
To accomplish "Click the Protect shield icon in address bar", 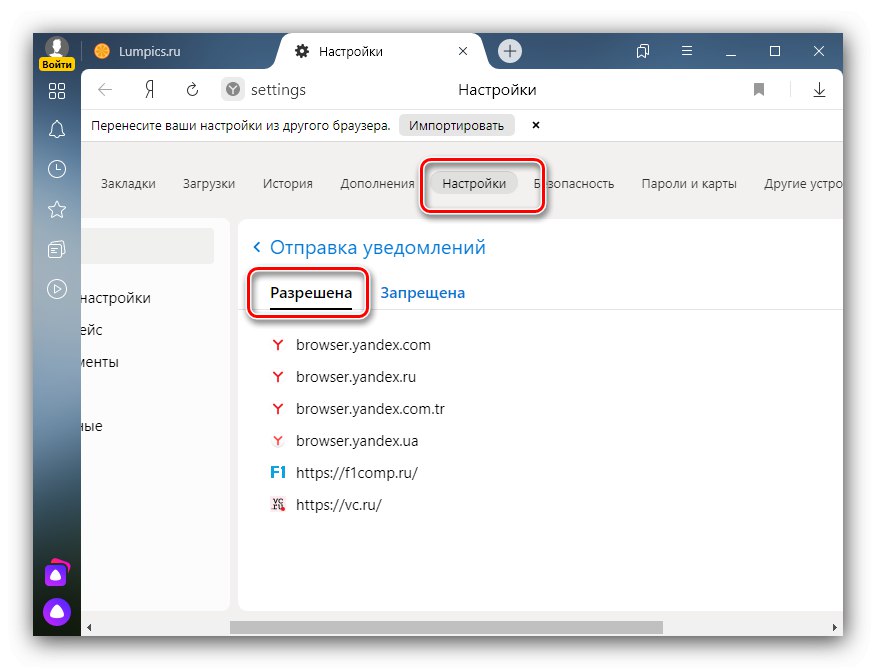I will [232, 89].
